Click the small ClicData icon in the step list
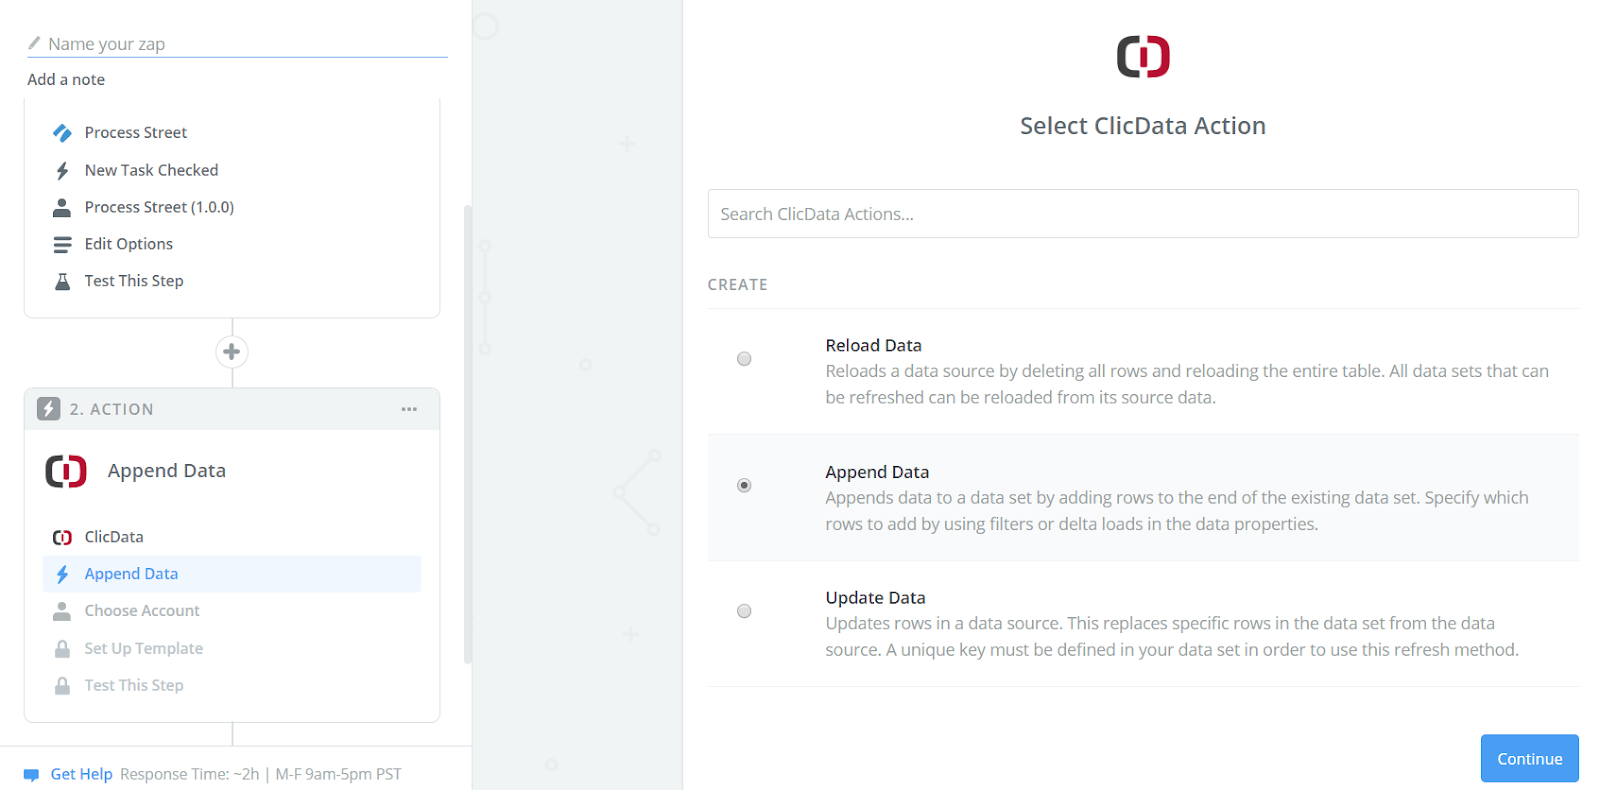This screenshot has width=1600, height=790. tap(62, 537)
